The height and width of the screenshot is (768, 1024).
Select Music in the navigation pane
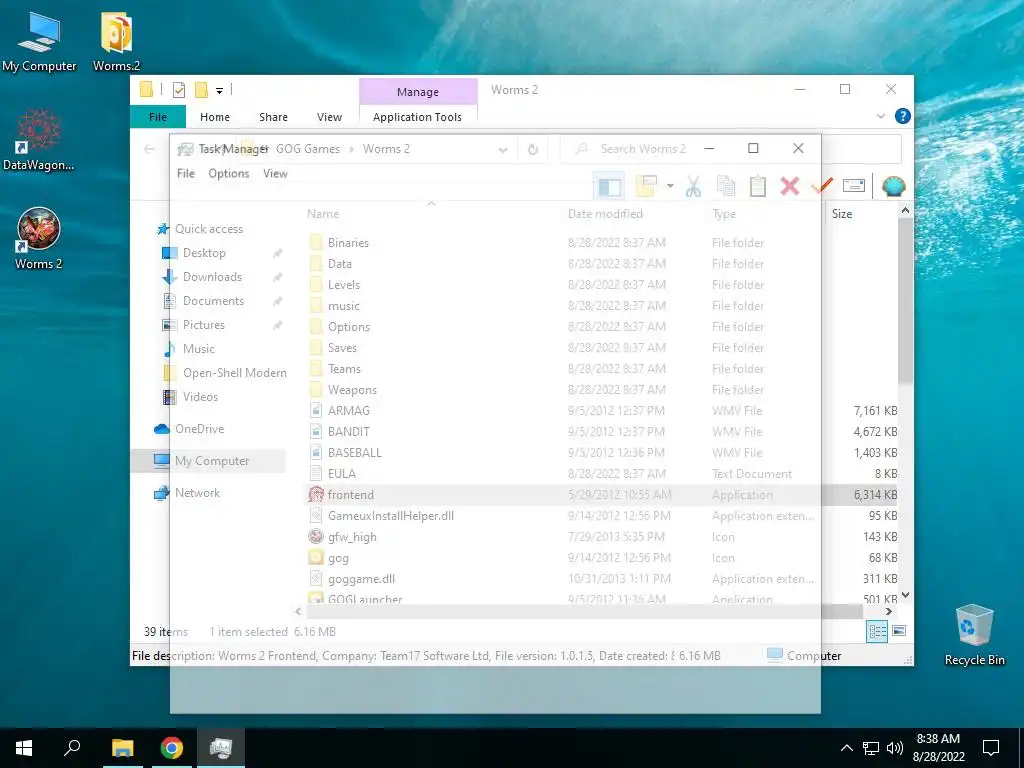tap(199, 349)
